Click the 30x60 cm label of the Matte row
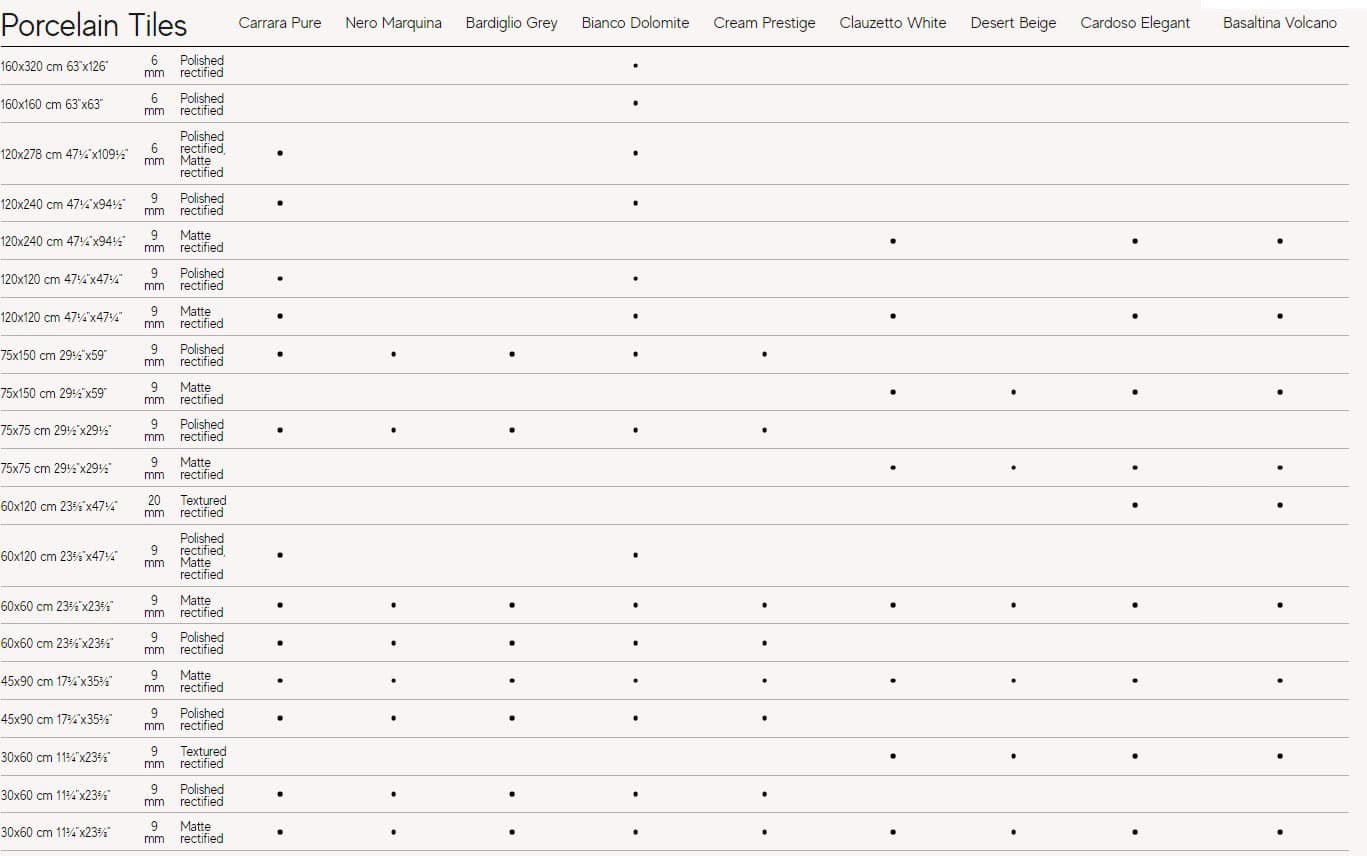The image size is (1367, 856). point(56,832)
